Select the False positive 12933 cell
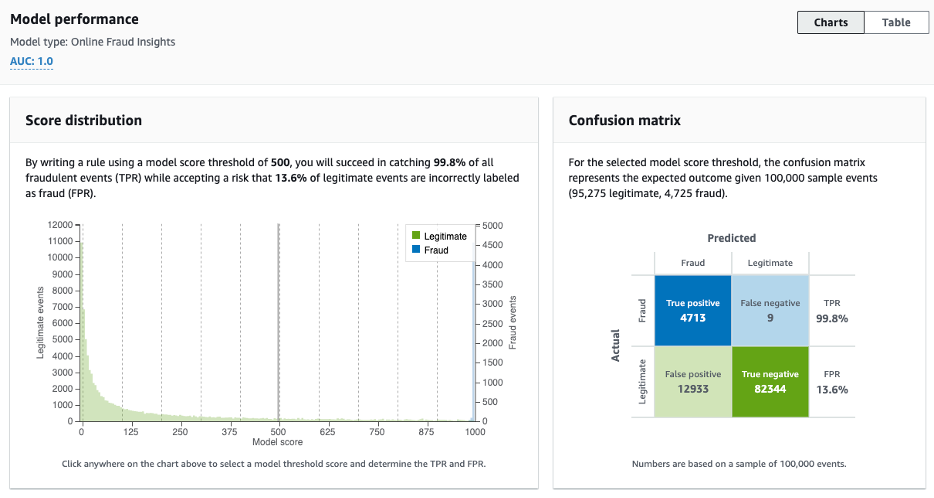Screen dimensions: 934x498 (693, 380)
